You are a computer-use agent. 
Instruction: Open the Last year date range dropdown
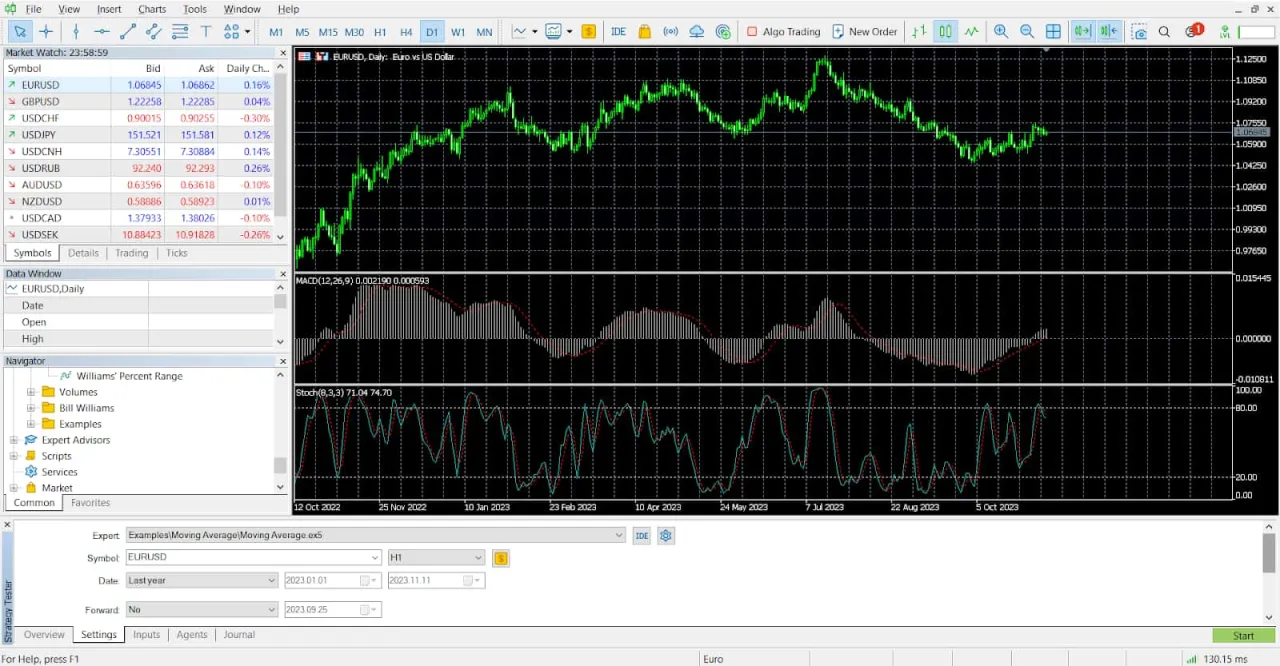click(271, 580)
